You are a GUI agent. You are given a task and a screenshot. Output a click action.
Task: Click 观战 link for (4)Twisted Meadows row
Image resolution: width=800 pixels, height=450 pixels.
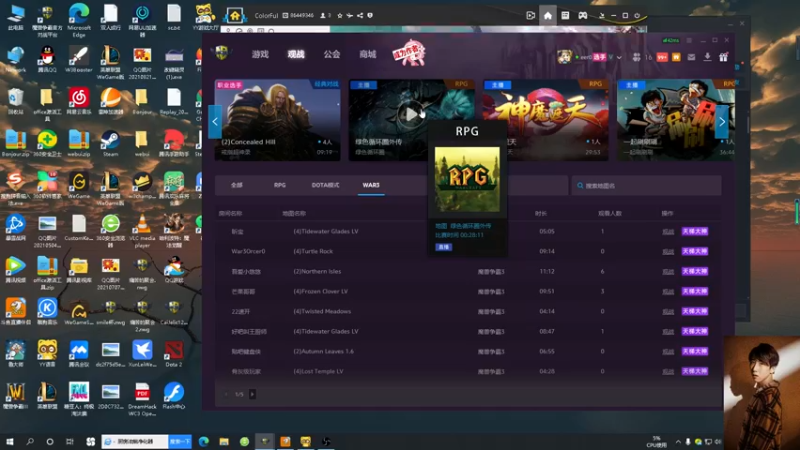pos(668,311)
